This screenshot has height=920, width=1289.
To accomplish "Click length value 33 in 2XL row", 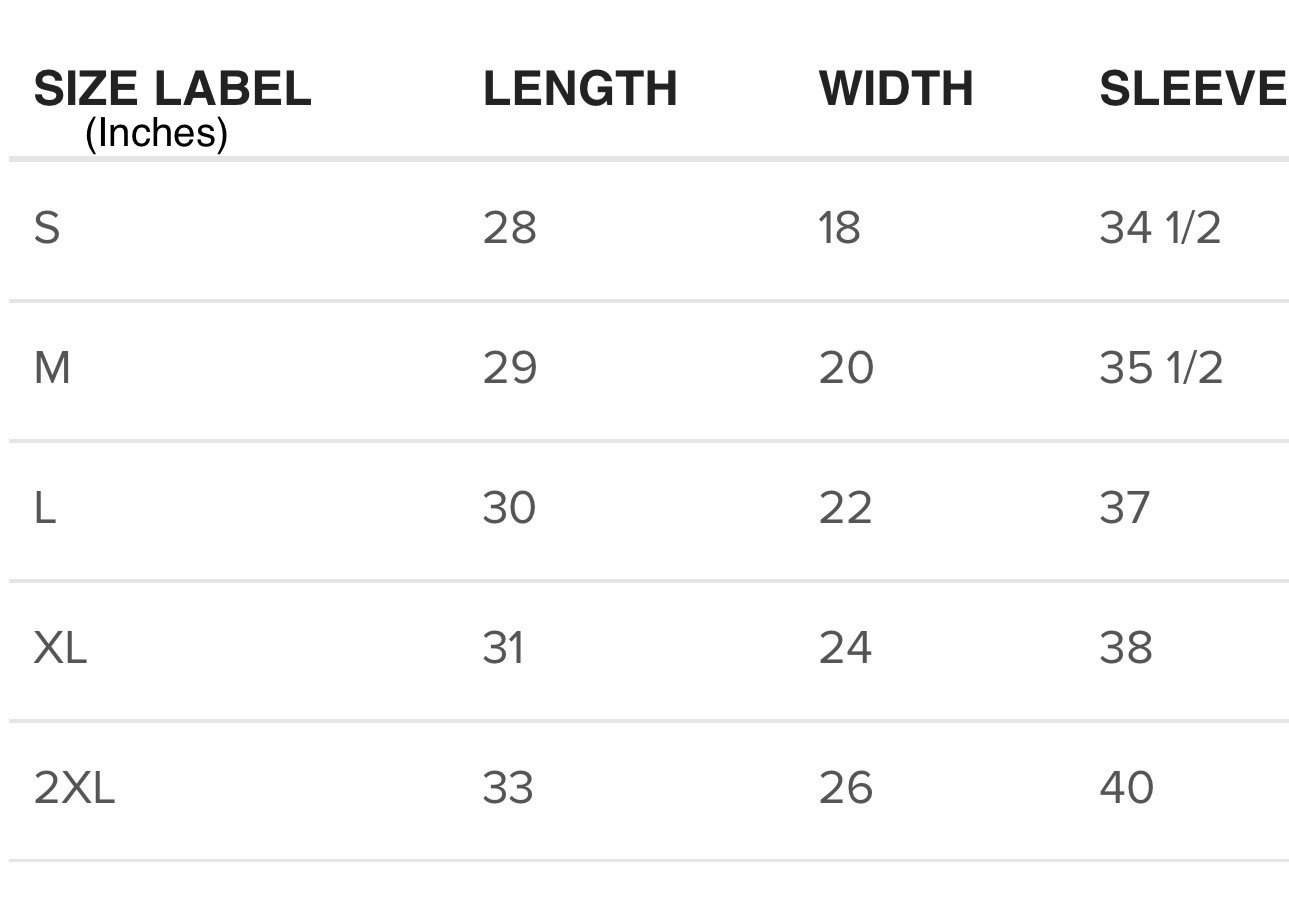I will click(508, 788).
